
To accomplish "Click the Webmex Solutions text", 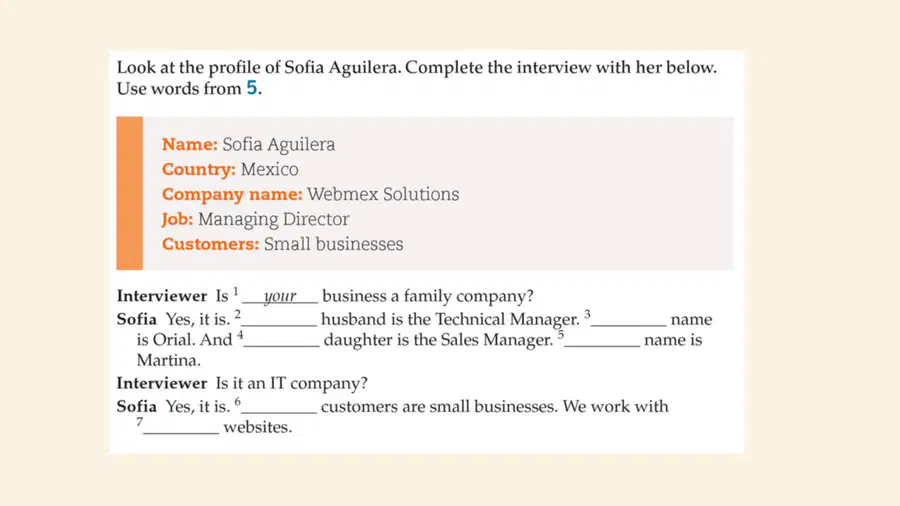I will [383, 194].
